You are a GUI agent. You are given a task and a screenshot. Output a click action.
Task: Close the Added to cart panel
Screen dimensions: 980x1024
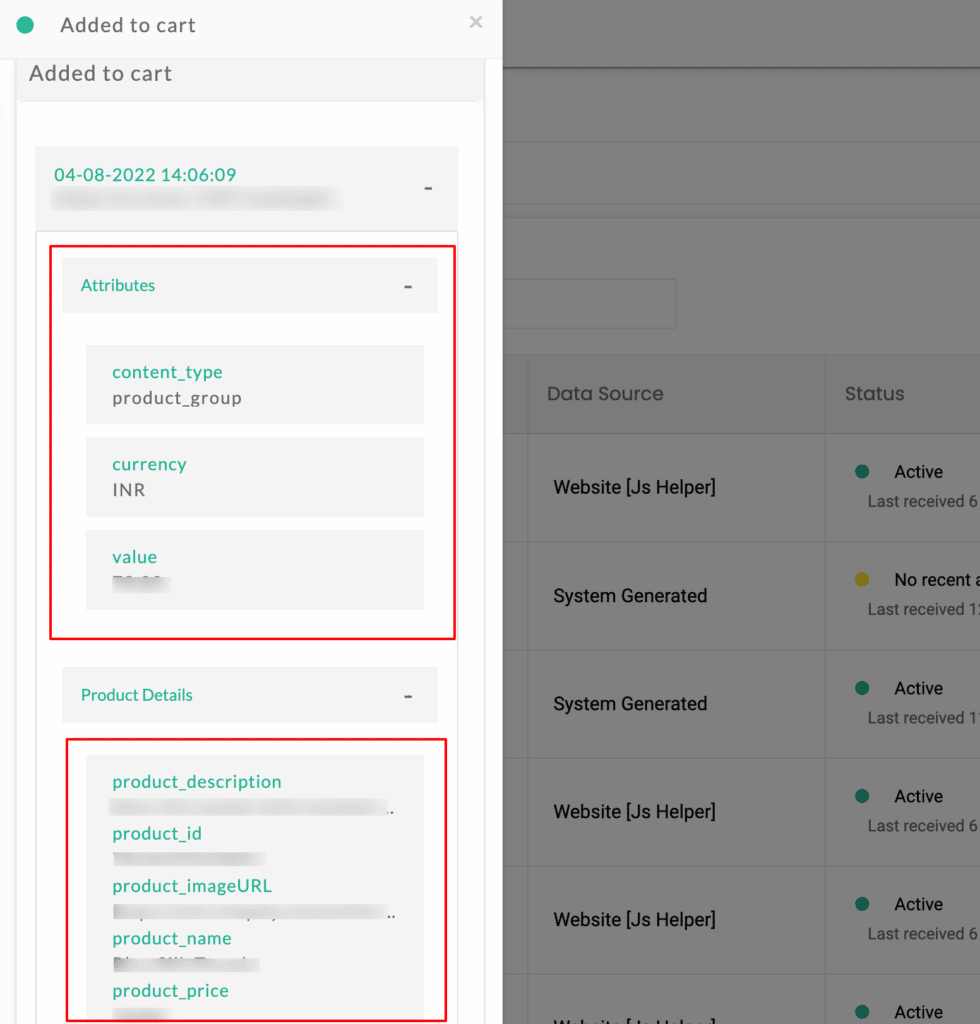(x=476, y=22)
